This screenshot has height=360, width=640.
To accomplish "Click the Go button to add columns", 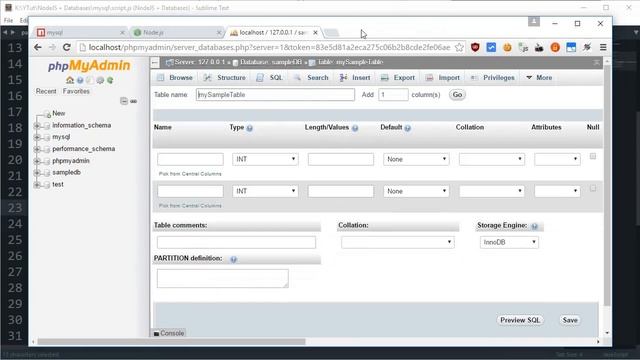I will pyautogui.click(x=457, y=95).
